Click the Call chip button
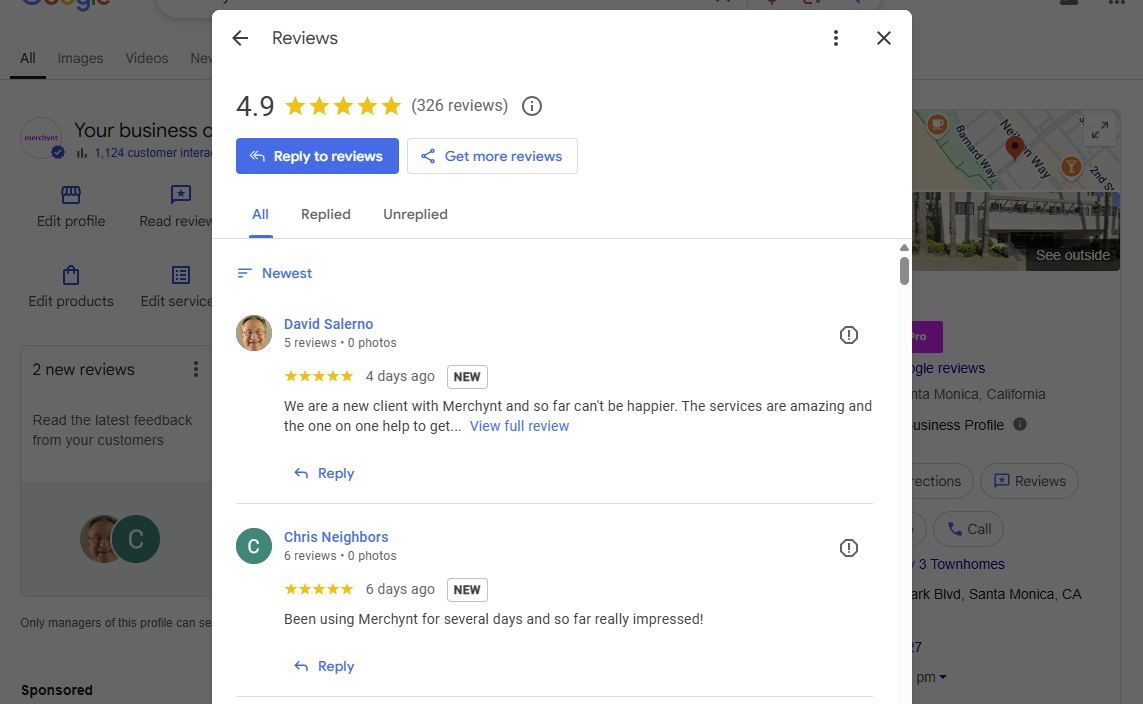Viewport: 1143px width, 704px height. tap(968, 529)
